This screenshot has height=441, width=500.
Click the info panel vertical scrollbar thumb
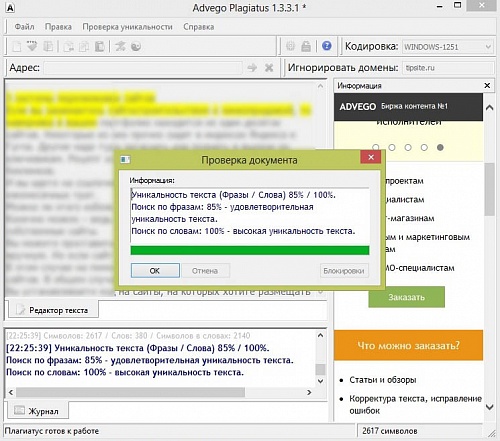coord(489,189)
